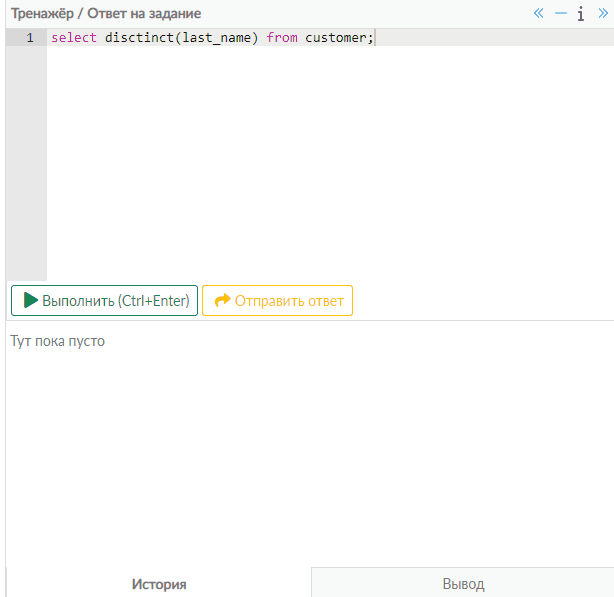
Task: Click the 'Тут пока пусто' placeholder text
Action: pos(57,342)
